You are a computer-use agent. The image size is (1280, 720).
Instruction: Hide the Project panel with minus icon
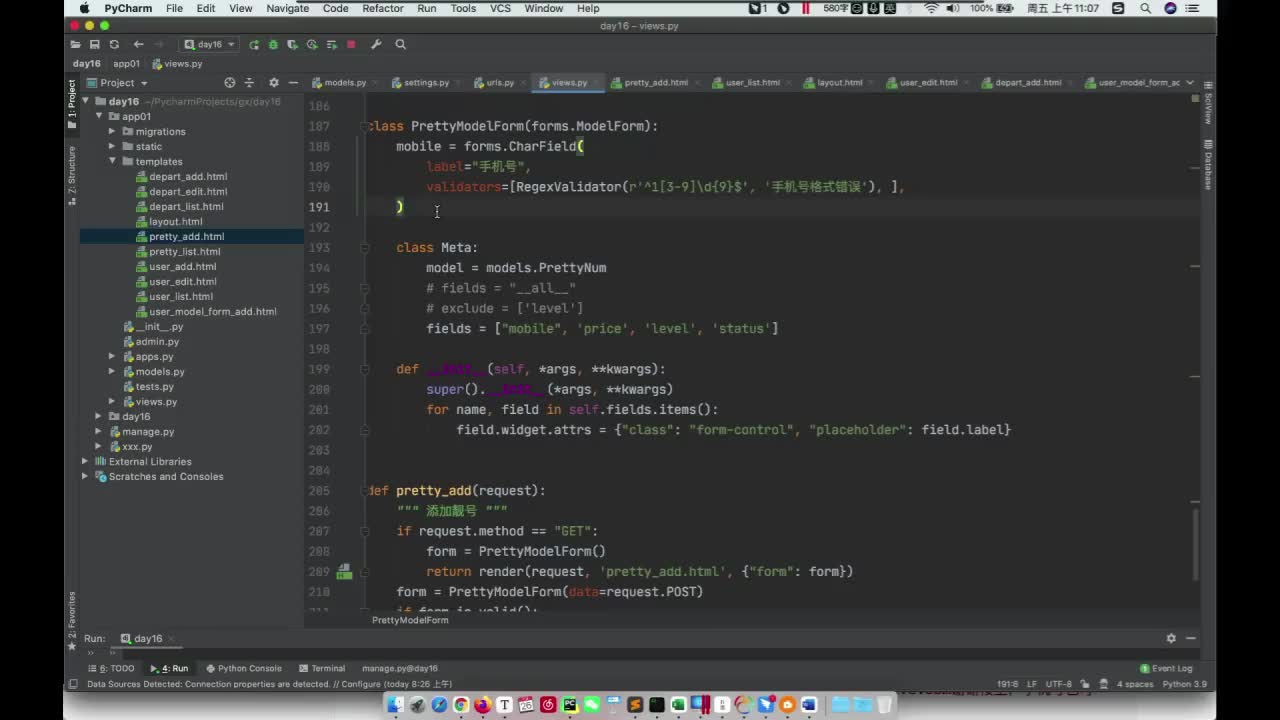click(292, 83)
